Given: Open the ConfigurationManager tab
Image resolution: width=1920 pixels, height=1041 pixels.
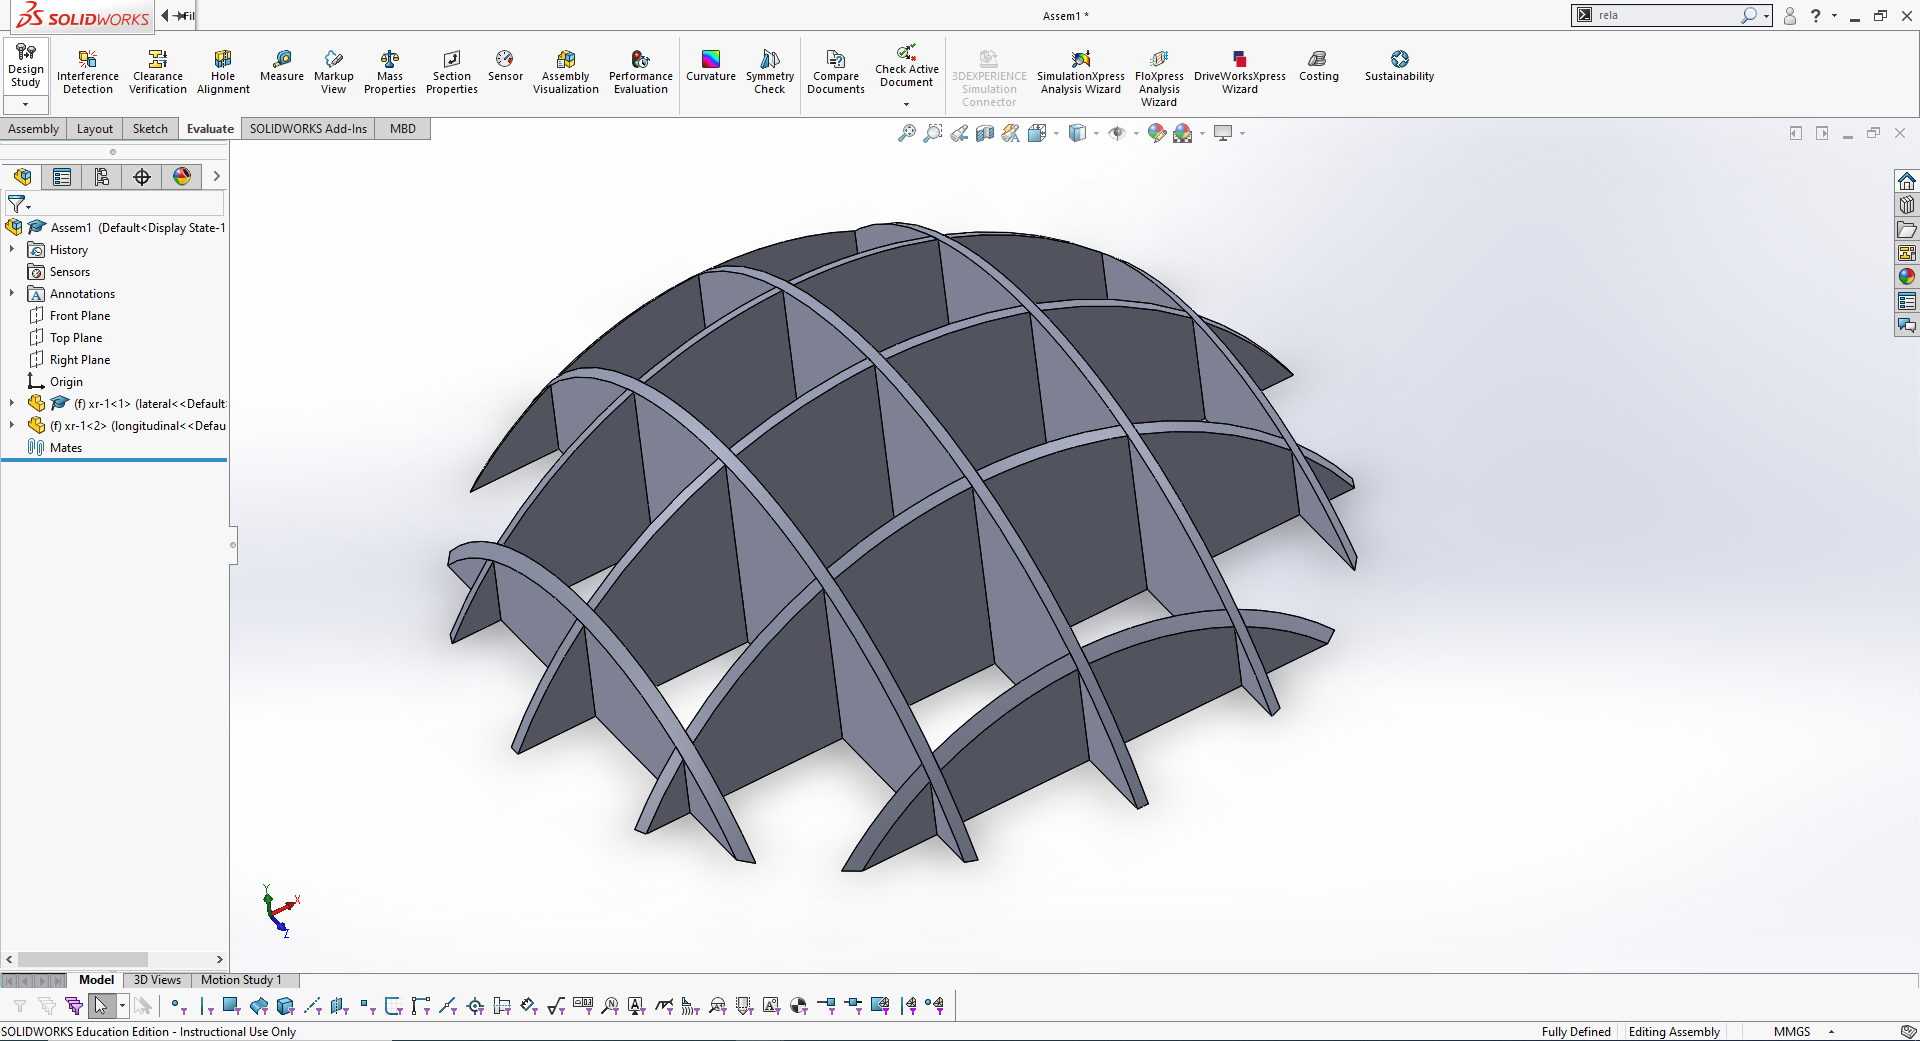Looking at the screenshot, I should (102, 177).
